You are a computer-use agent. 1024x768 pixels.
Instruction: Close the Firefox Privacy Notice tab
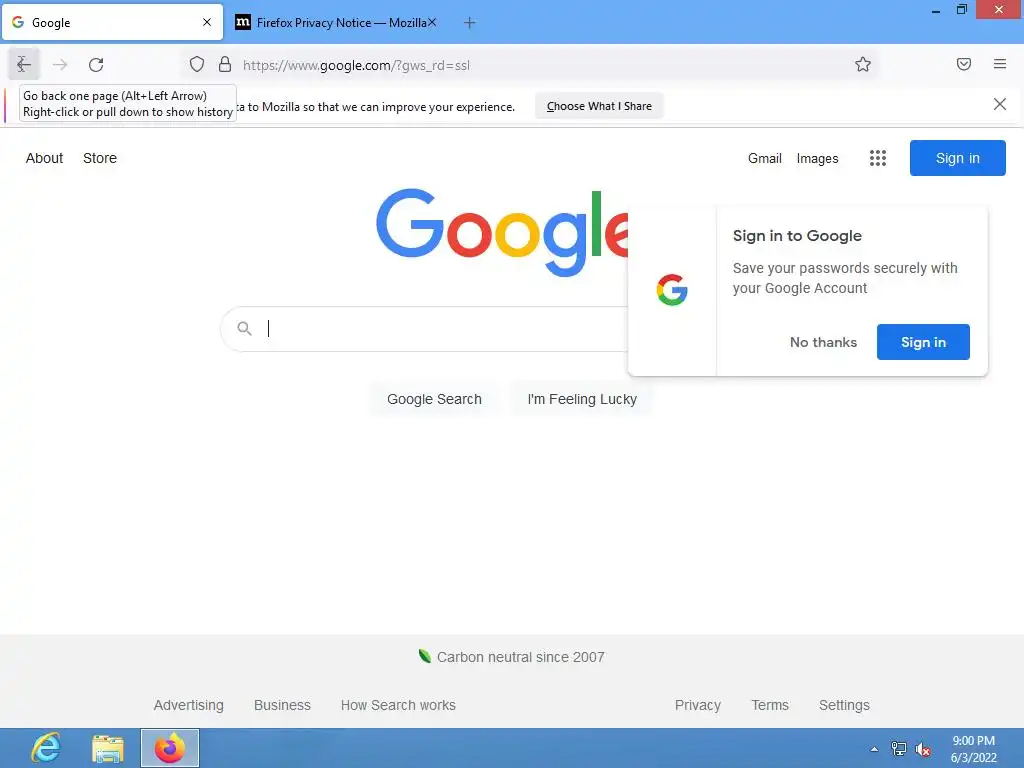(432, 22)
